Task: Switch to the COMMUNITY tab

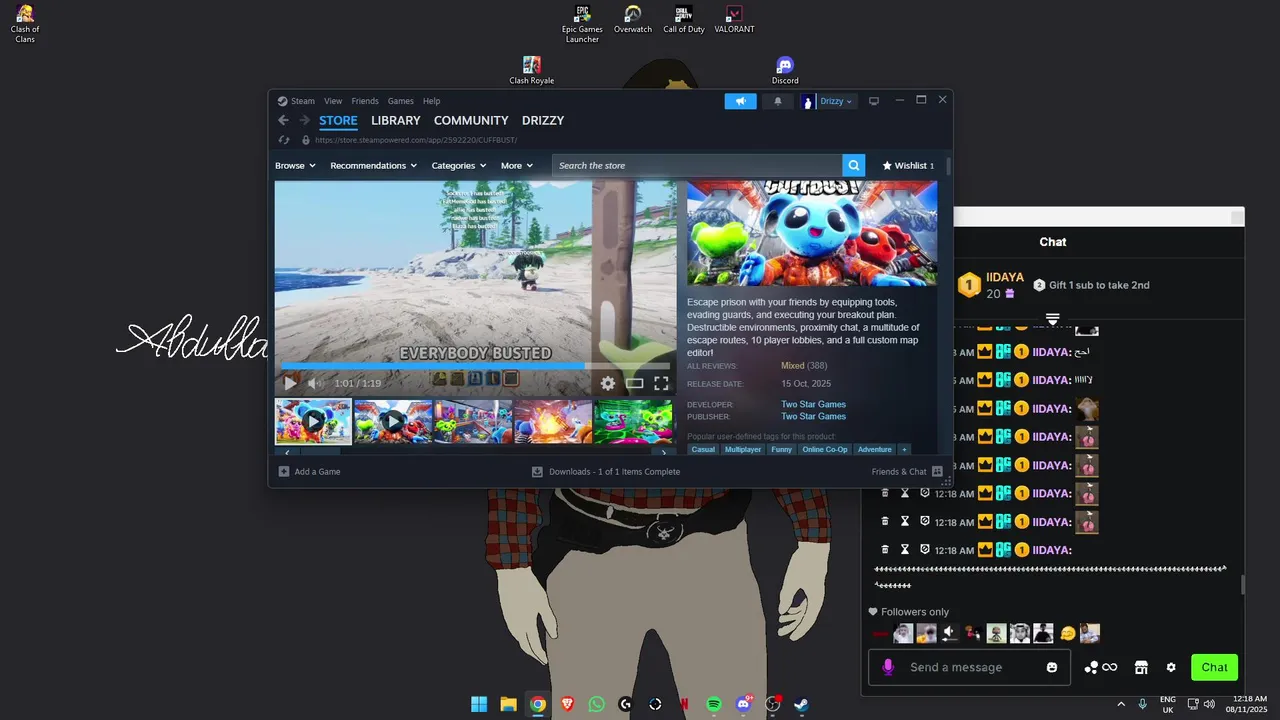Action: [x=471, y=120]
